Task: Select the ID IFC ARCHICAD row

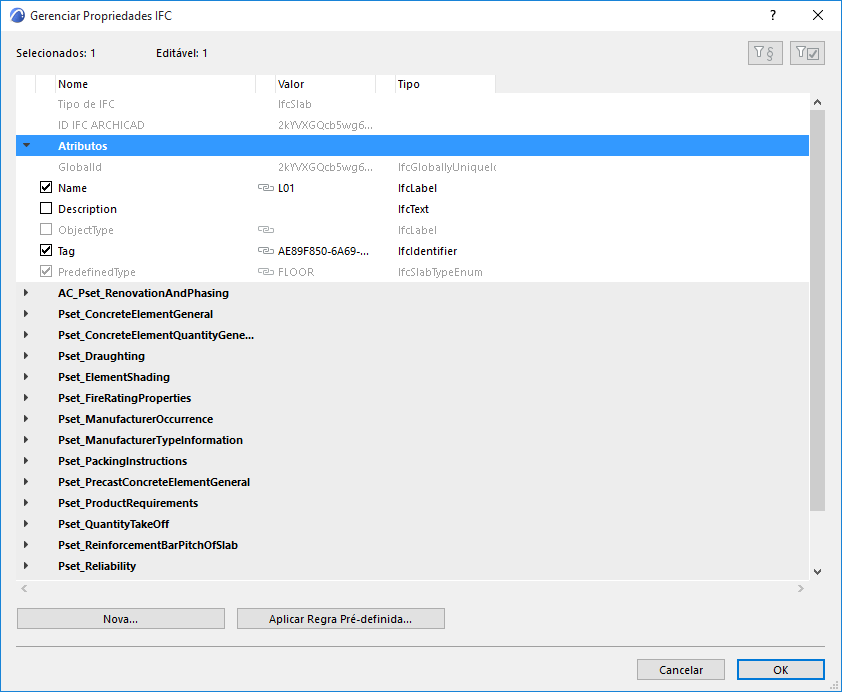Action: click(412, 125)
